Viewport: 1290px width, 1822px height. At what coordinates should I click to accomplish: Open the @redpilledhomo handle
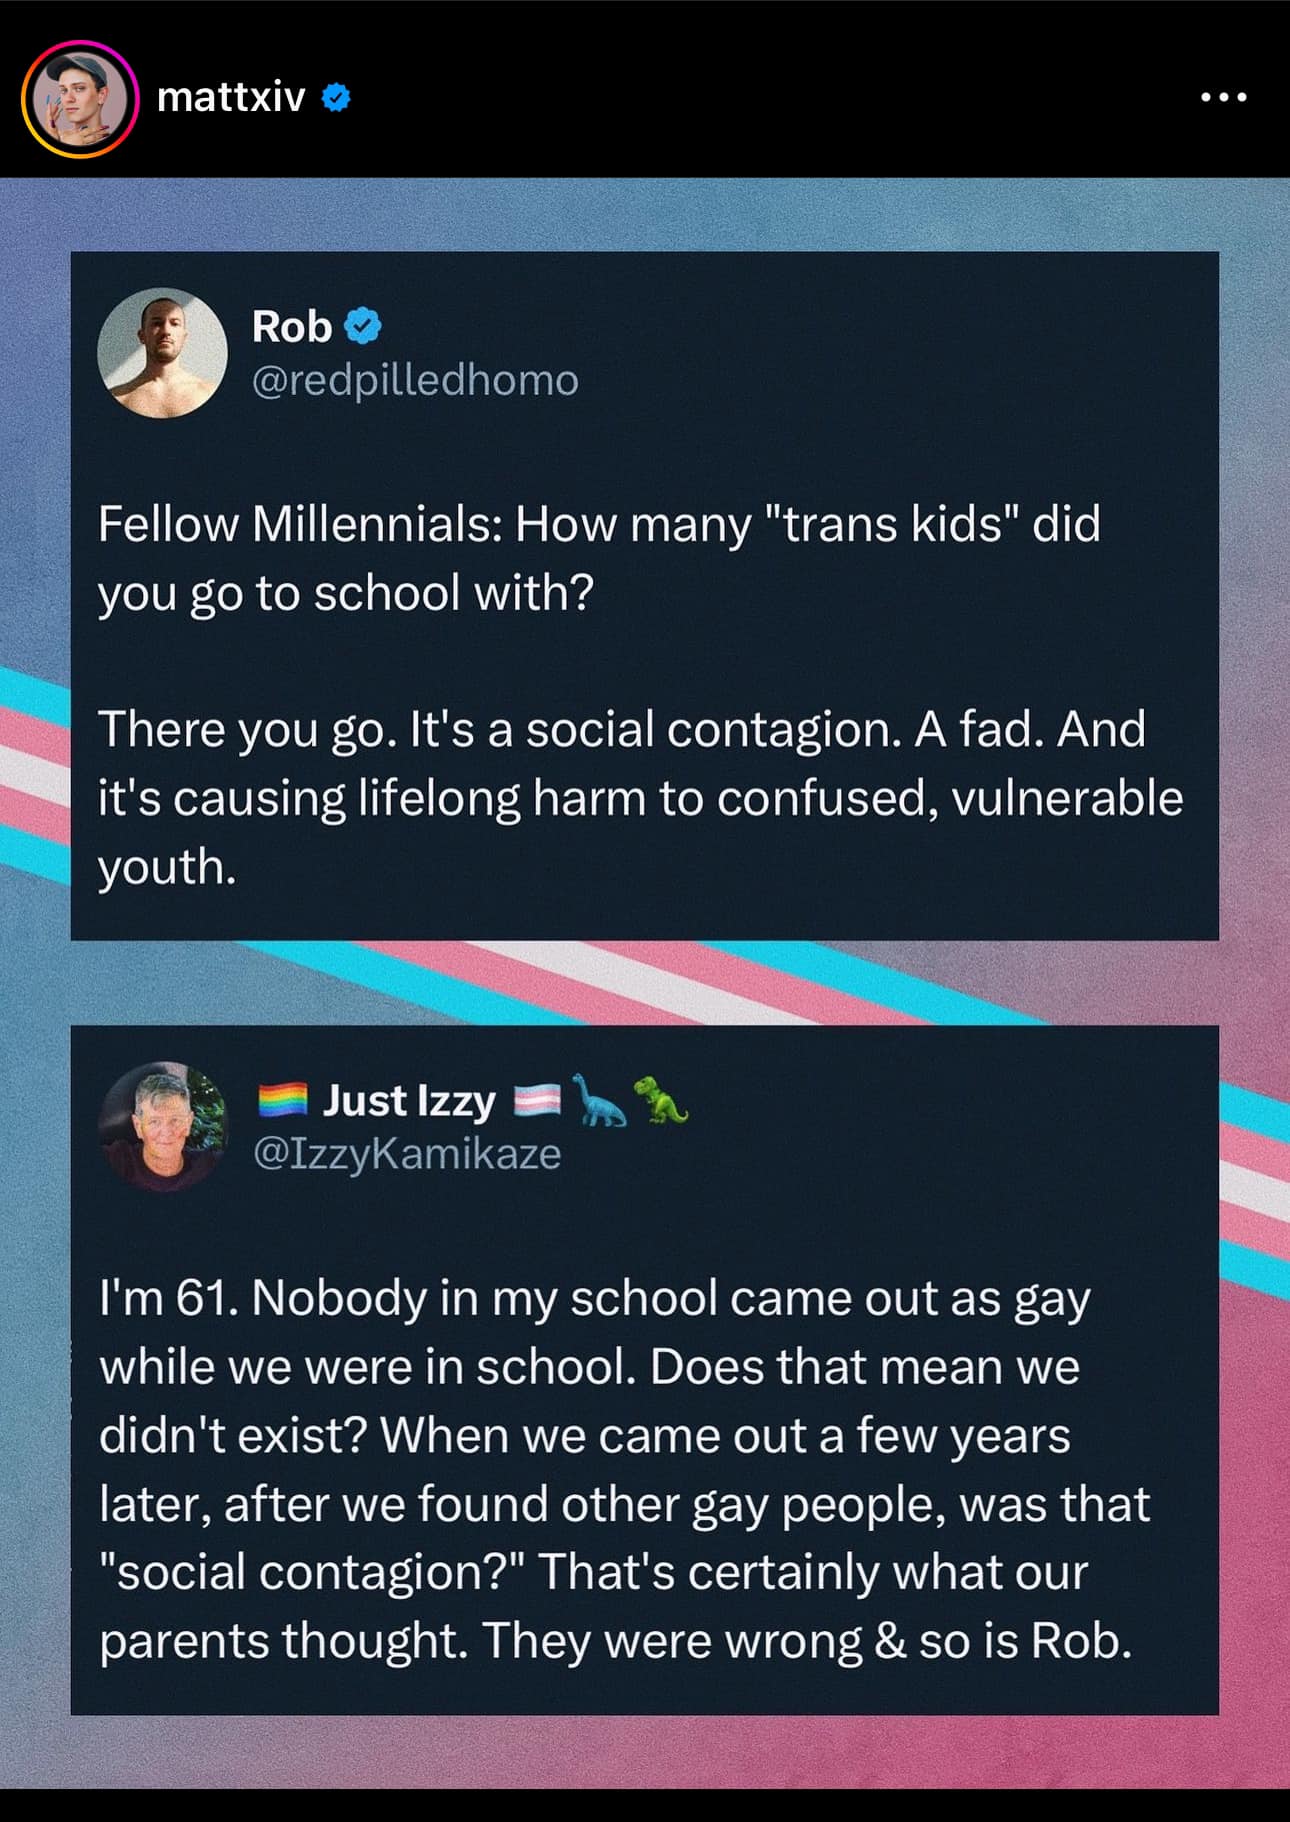[x=415, y=380]
